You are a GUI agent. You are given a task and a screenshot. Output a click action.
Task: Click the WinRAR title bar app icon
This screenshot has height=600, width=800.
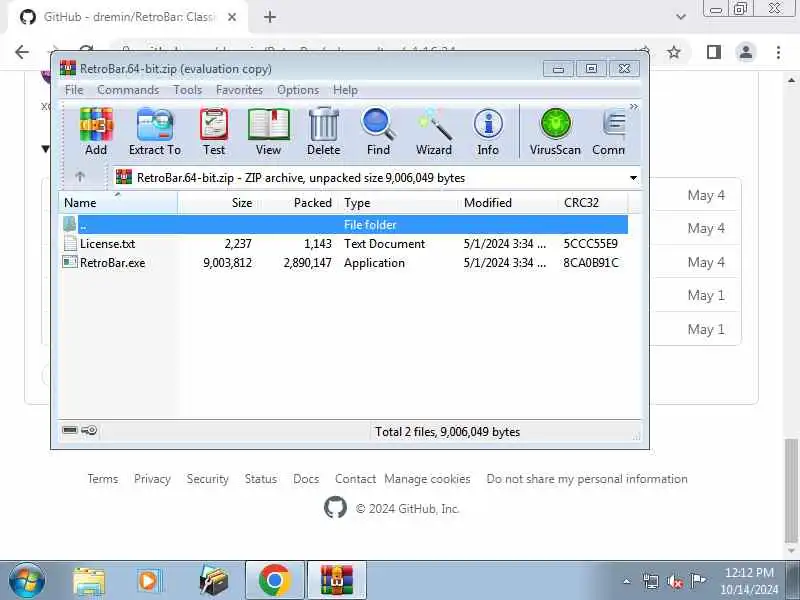click(x=68, y=68)
